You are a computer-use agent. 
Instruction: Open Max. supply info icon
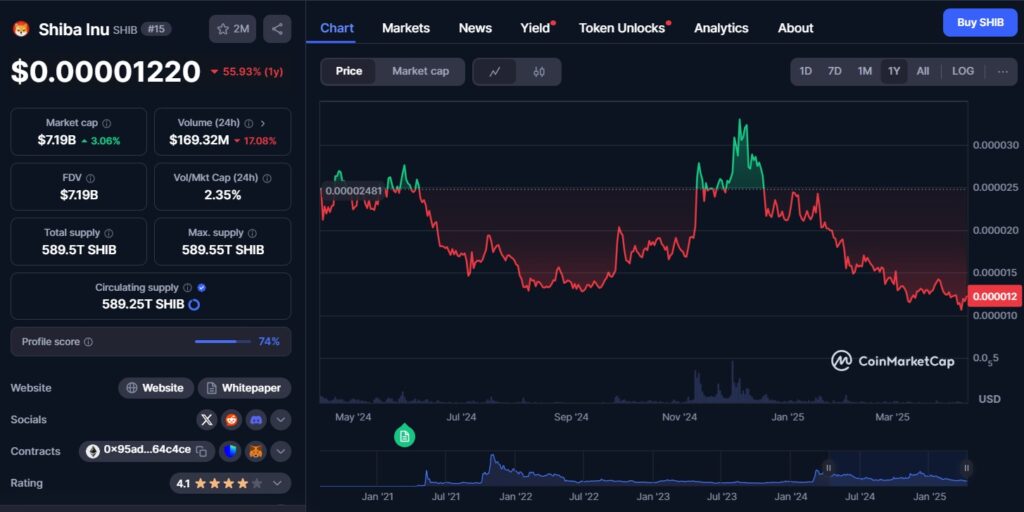[x=252, y=232]
